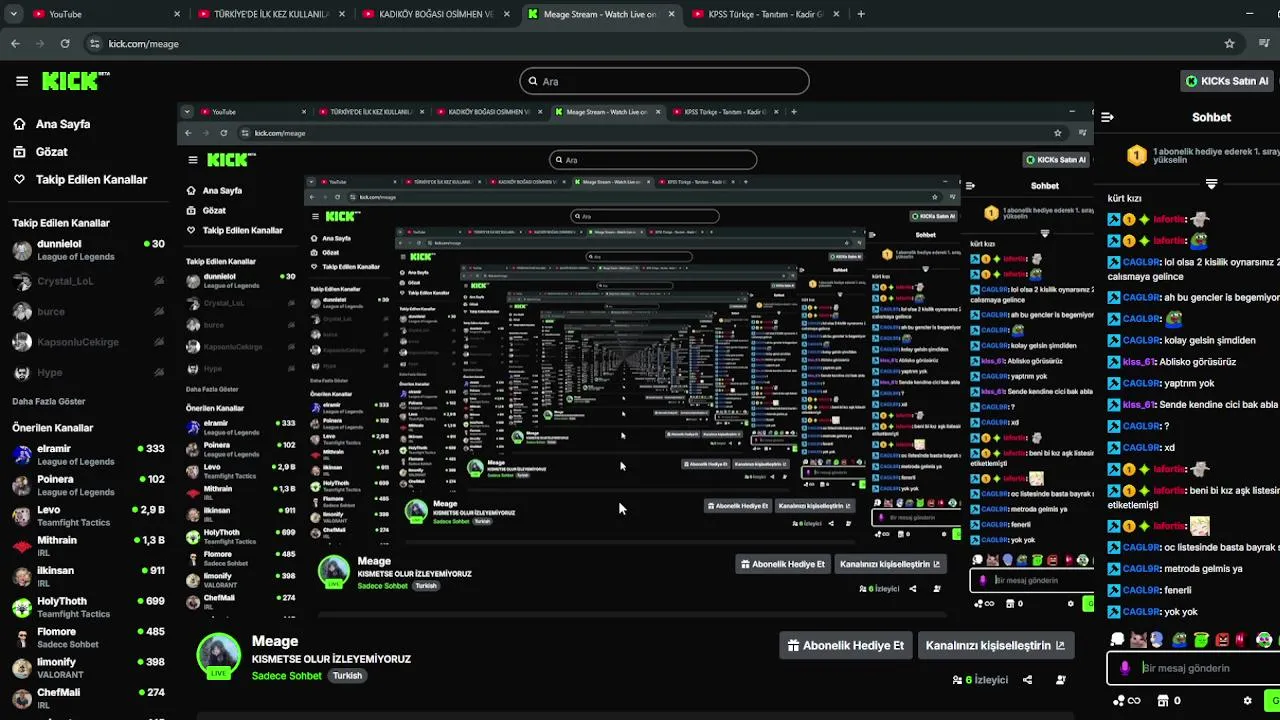Insert the cat emote from quick bar
The height and width of the screenshot is (720, 1280).
tap(1138, 640)
